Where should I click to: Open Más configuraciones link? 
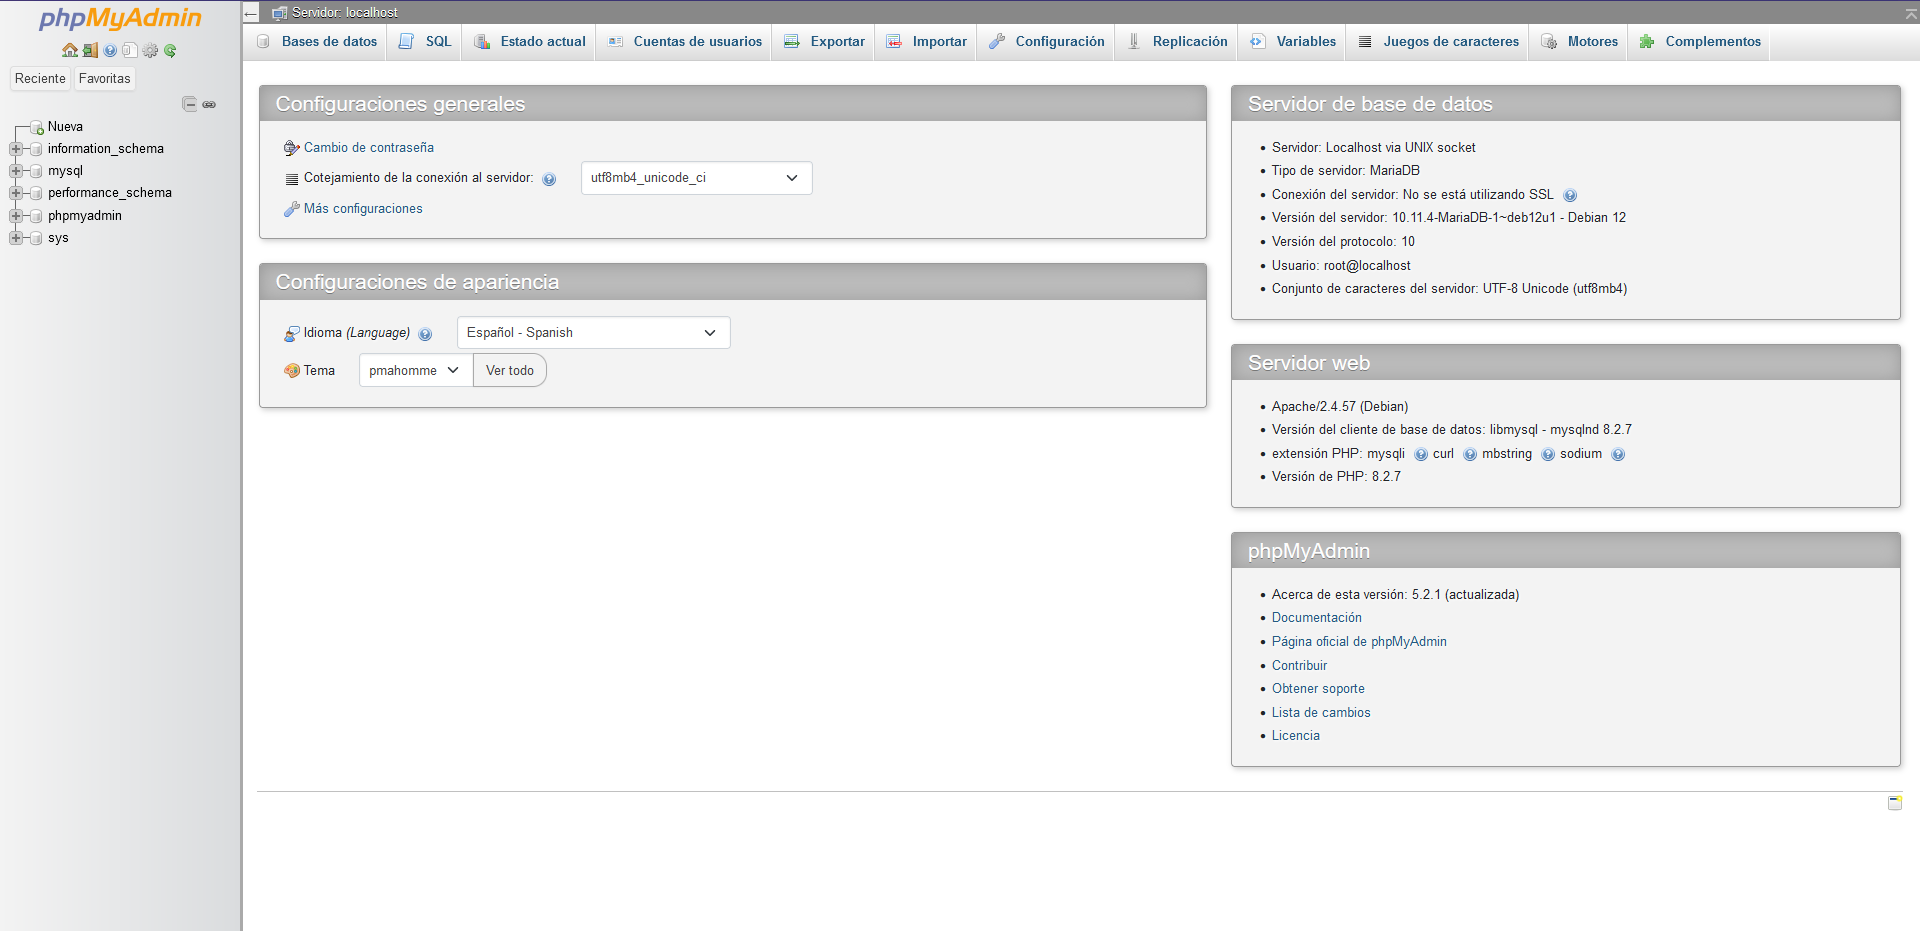coord(363,209)
